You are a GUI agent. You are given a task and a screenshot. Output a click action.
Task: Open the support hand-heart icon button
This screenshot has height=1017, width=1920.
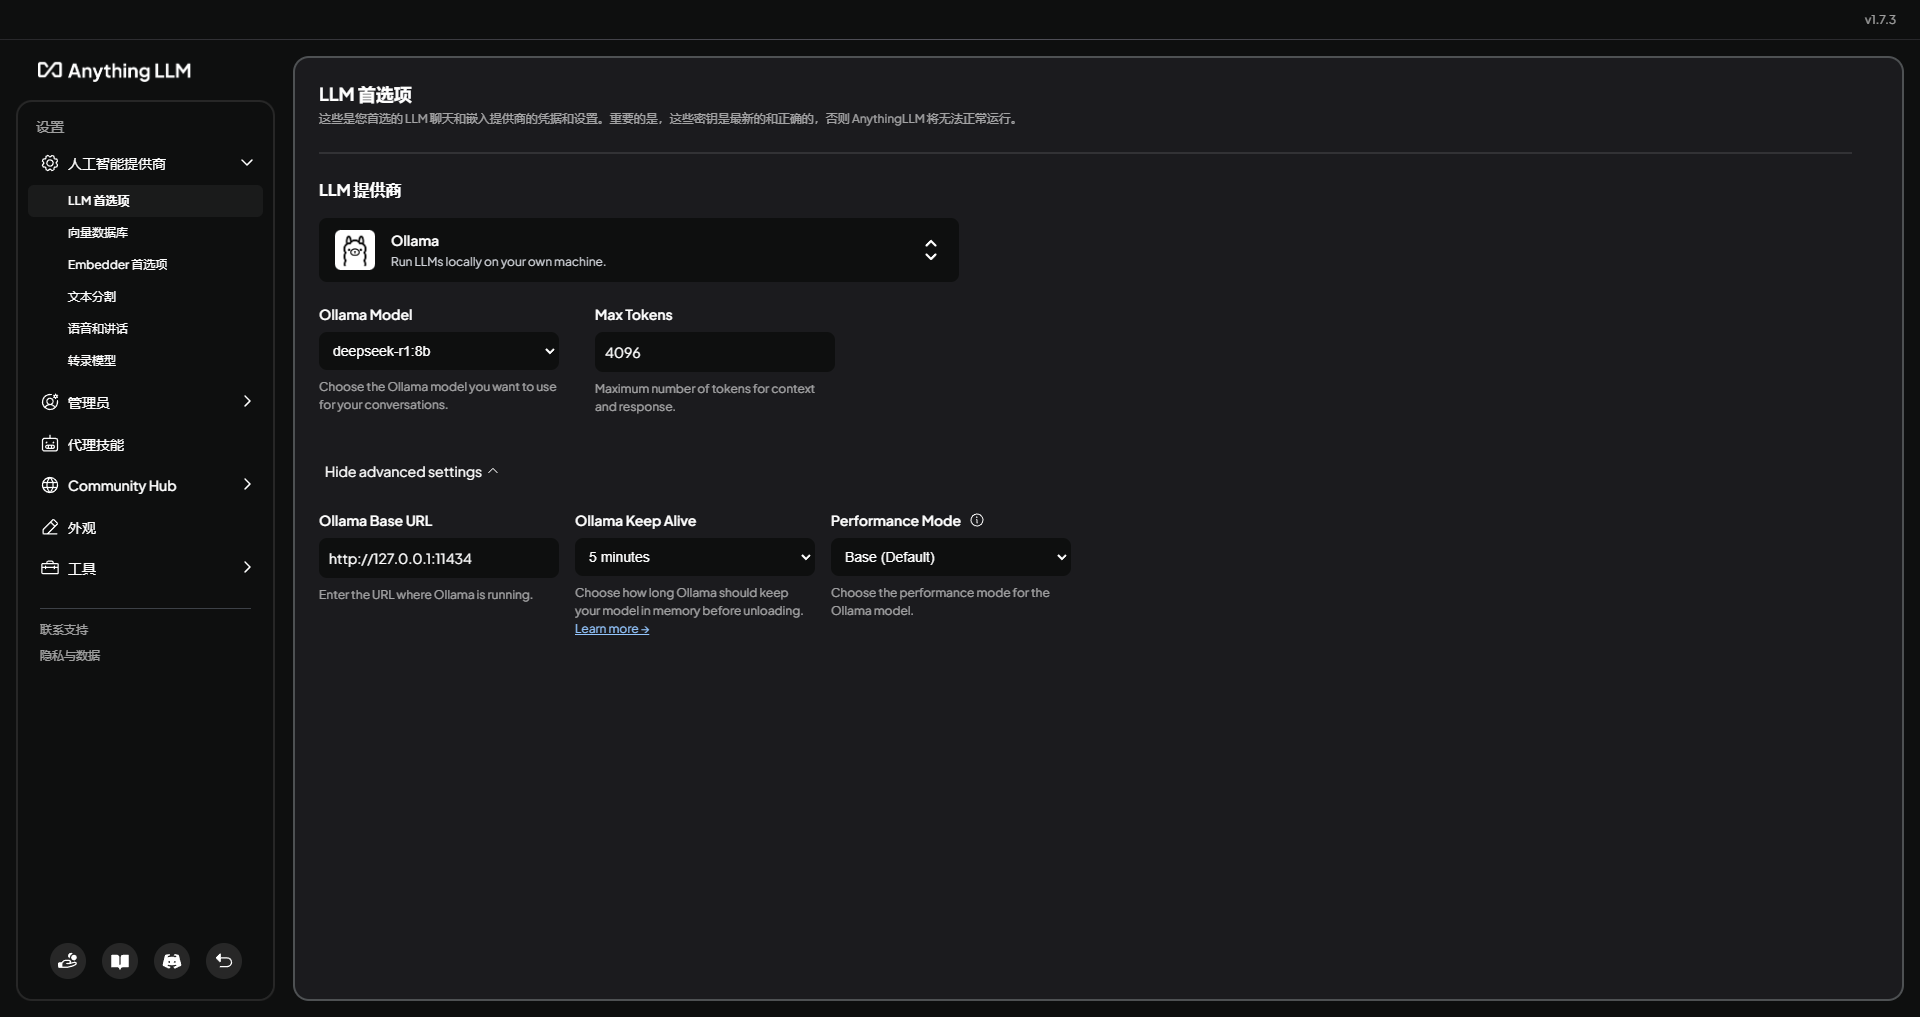[x=68, y=961]
